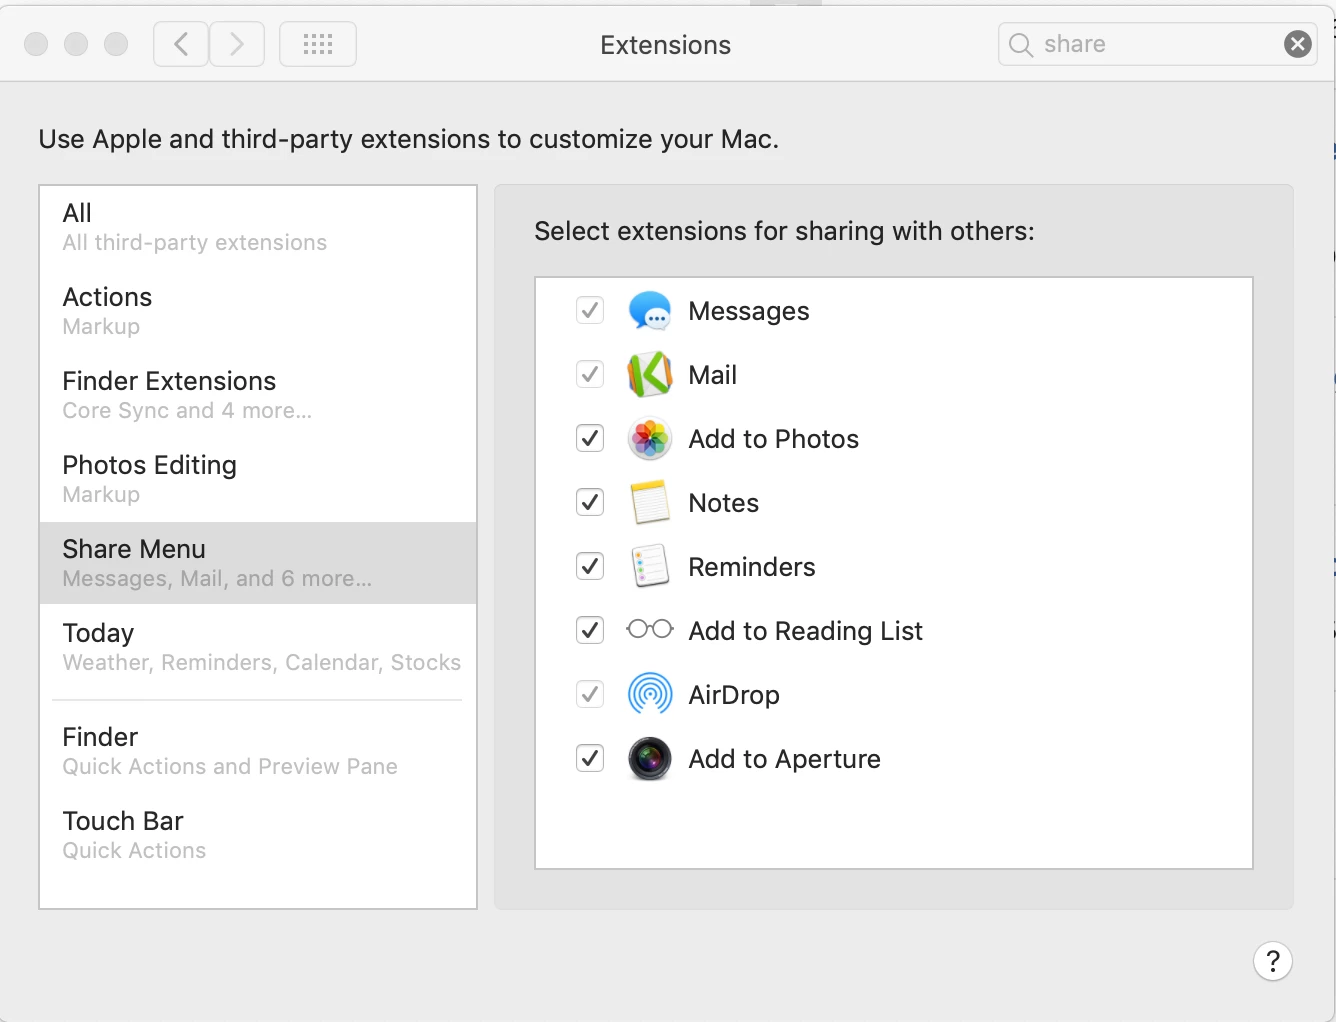Image resolution: width=1336 pixels, height=1022 pixels.
Task: Click the AirDrop label text
Action: pyautogui.click(x=734, y=695)
